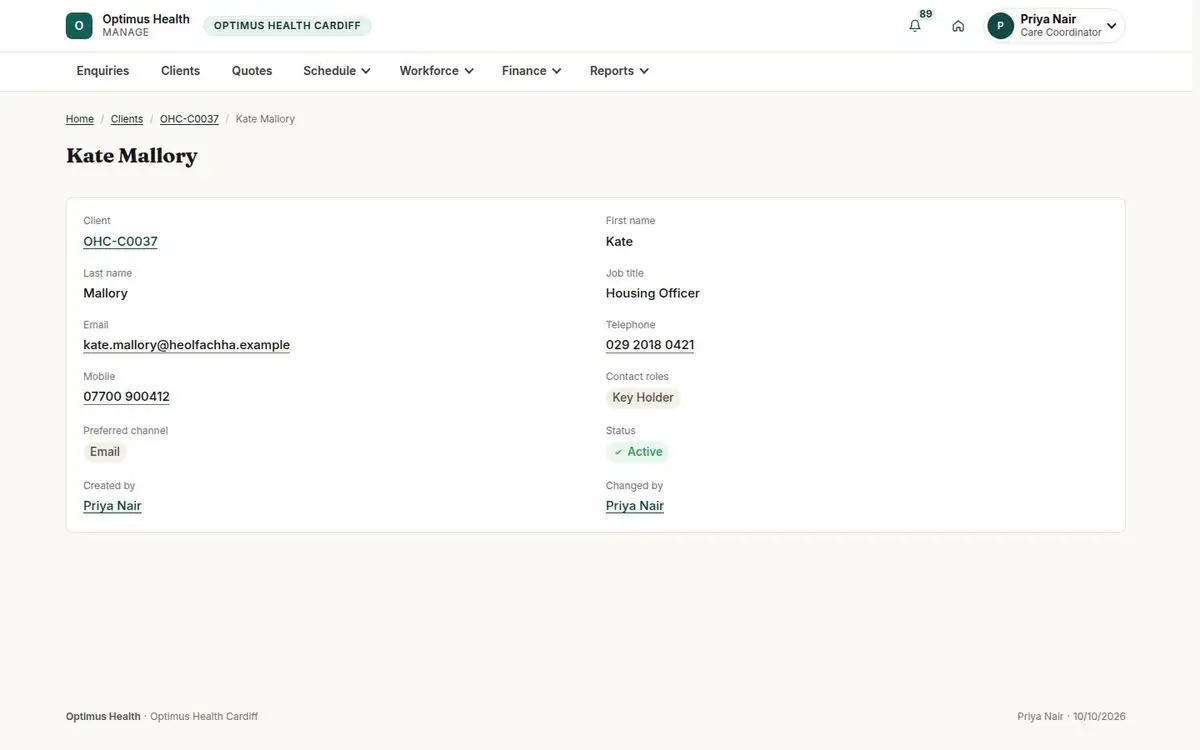
Task: Open client OHC-C0037 link in details card
Action: 120,241
